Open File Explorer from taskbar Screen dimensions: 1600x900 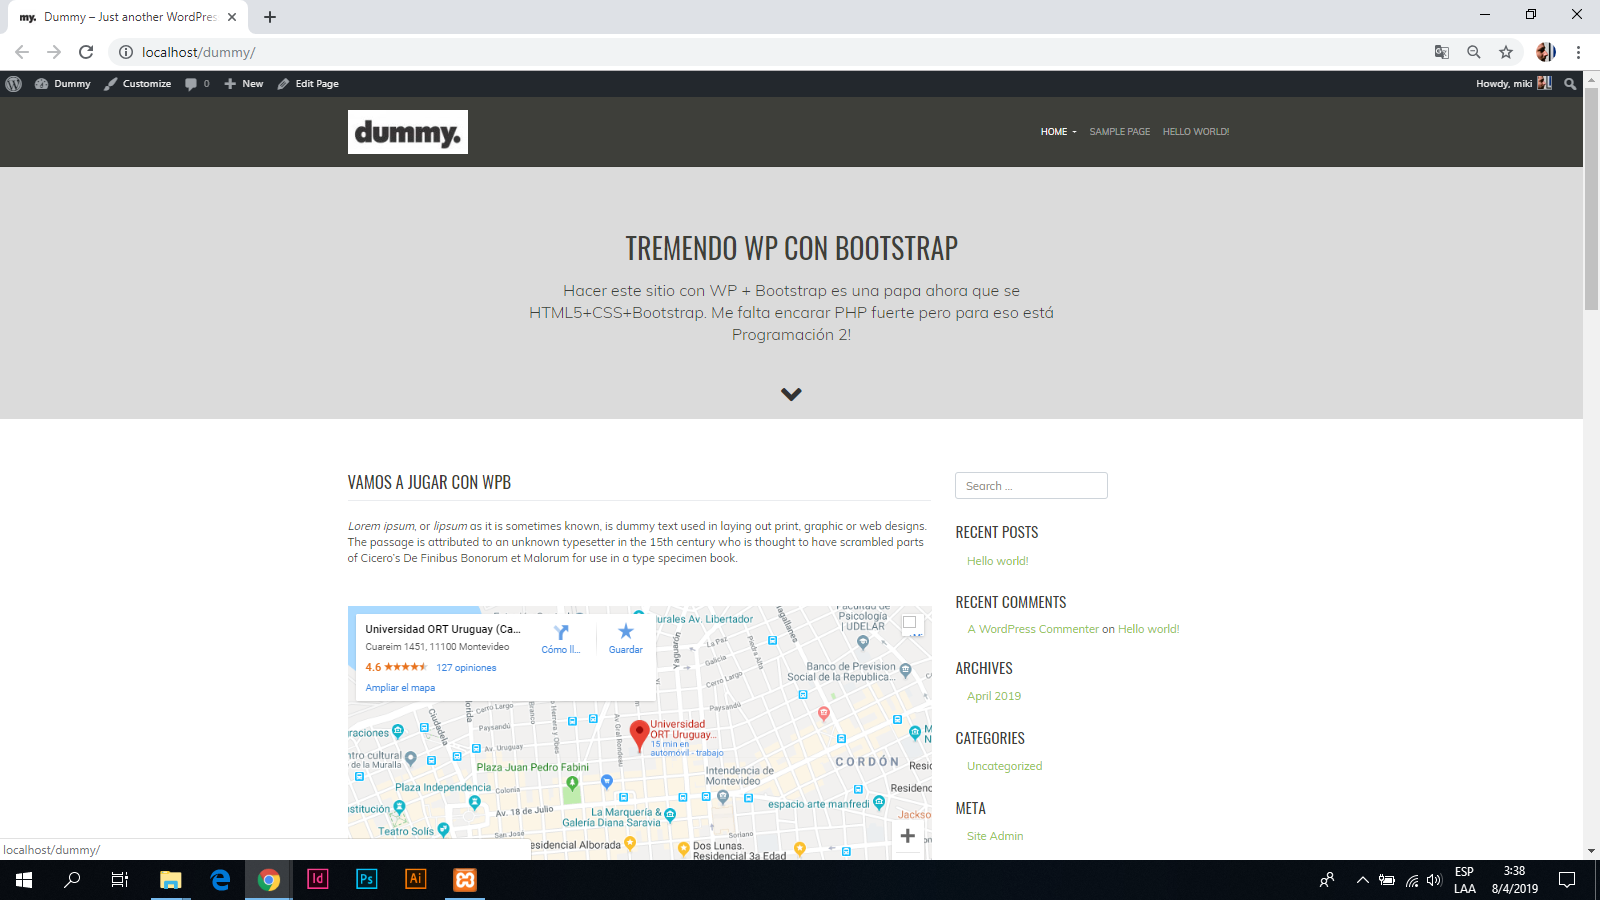pyautogui.click(x=171, y=880)
